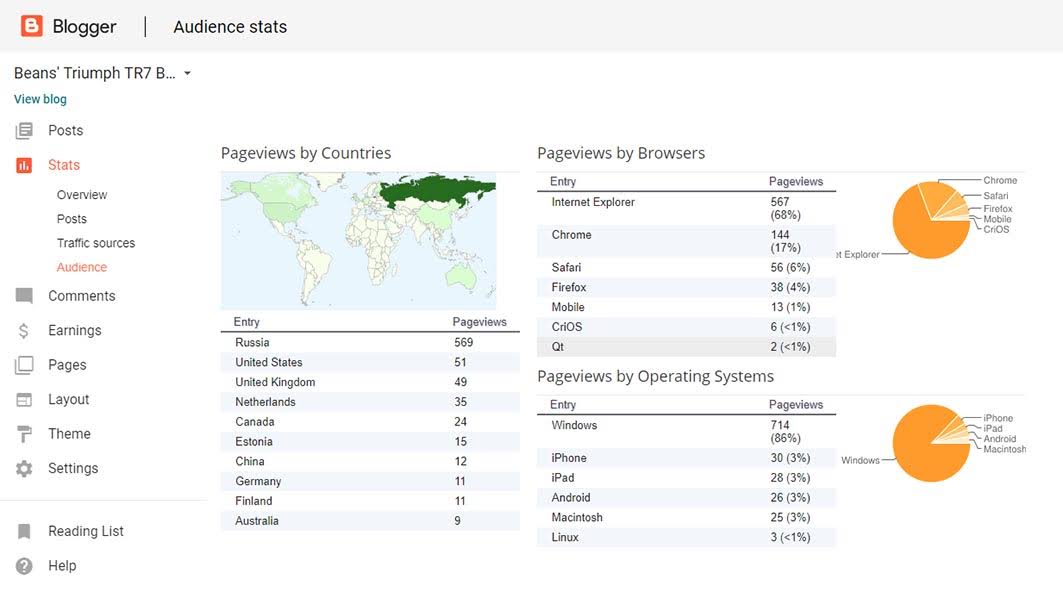1063x592 pixels.
Task: Open Reading List label
Action: (85, 531)
